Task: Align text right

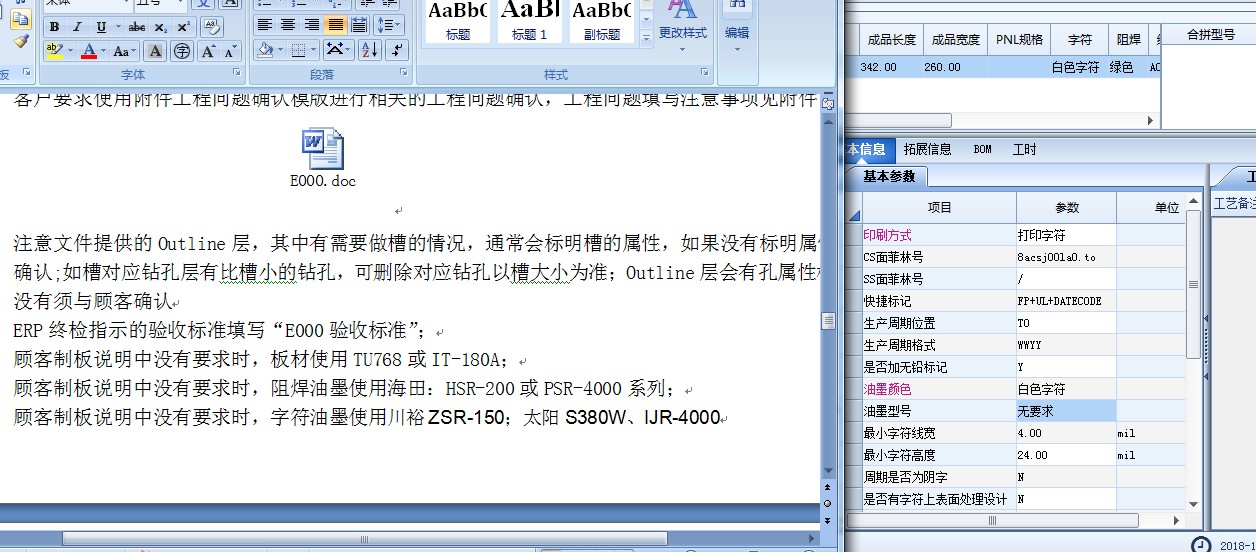Action: [311, 25]
